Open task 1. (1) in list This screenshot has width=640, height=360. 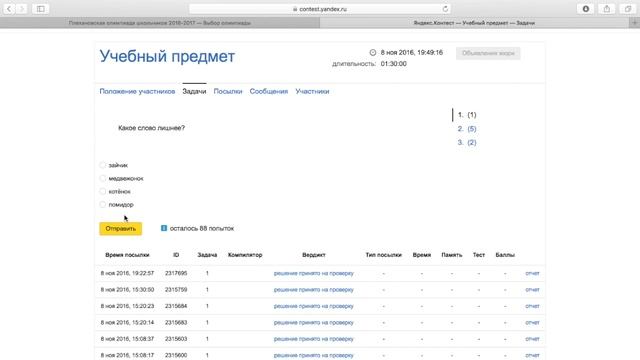[x=467, y=115]
